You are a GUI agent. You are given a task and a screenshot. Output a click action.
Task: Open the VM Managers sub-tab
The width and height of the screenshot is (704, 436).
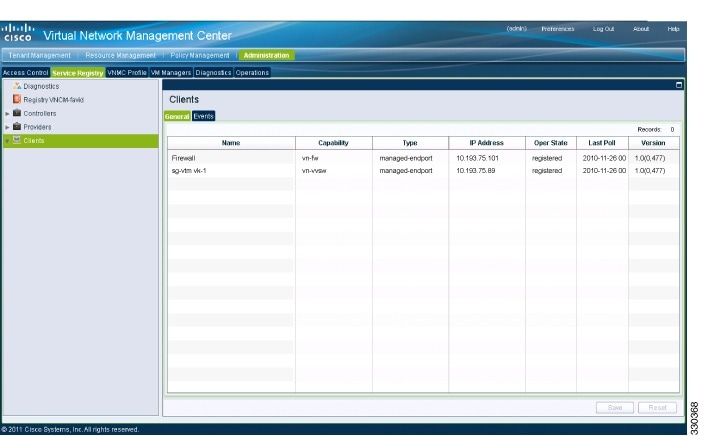(171, 72)
